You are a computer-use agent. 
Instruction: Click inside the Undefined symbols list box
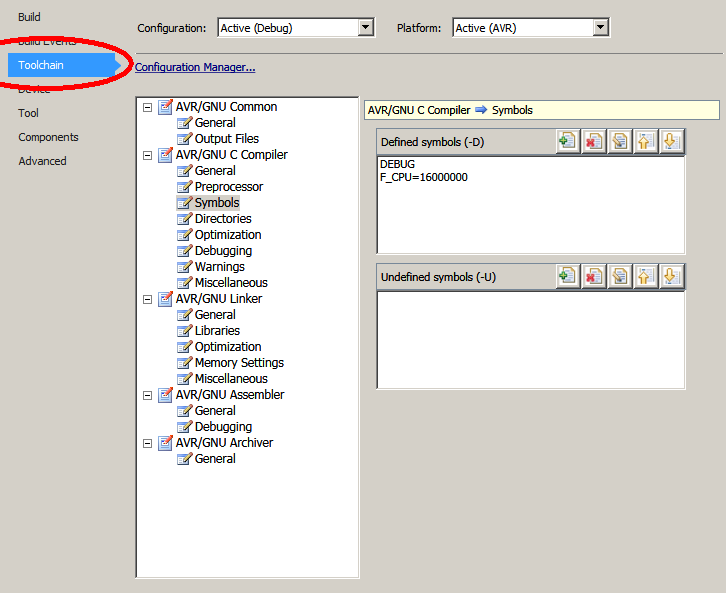point(531,340)
